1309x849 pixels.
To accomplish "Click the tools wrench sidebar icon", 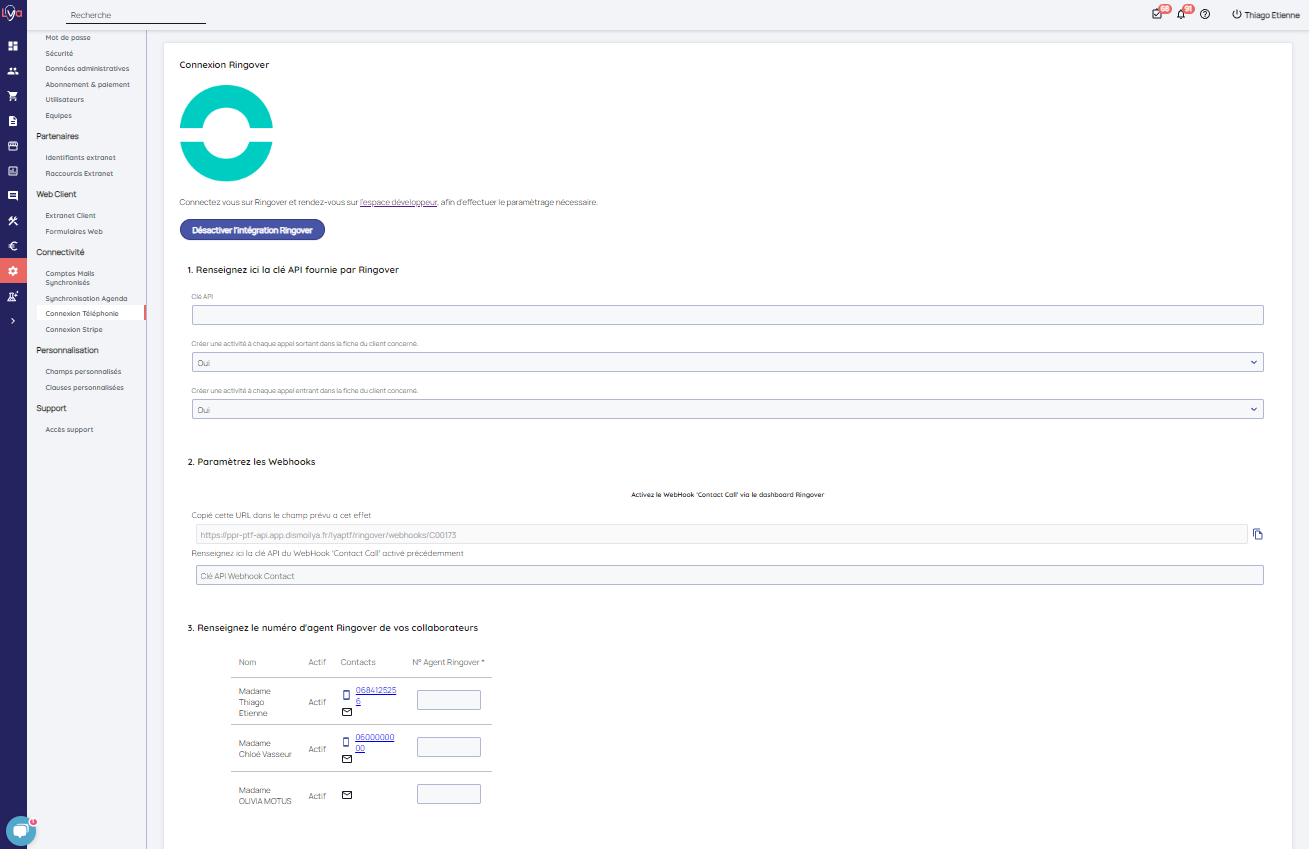I will point(13,221).
